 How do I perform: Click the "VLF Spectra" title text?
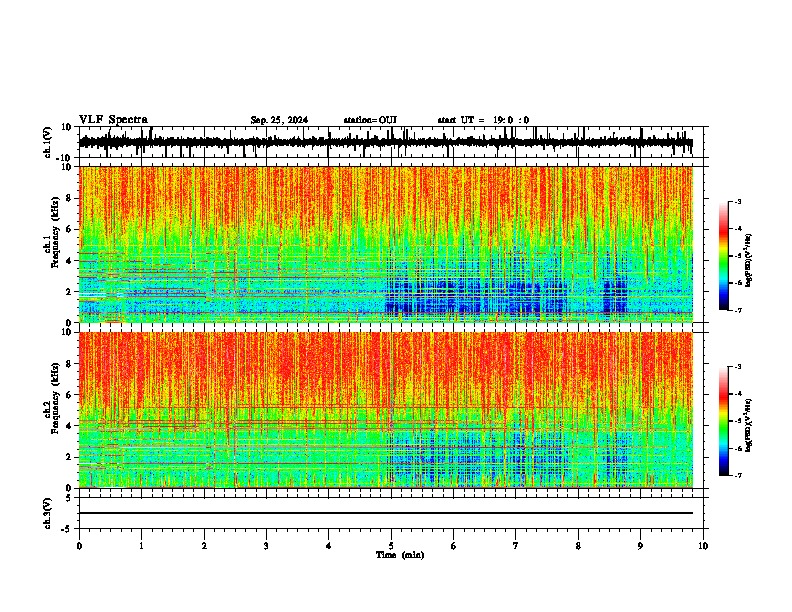coord(113,120)
